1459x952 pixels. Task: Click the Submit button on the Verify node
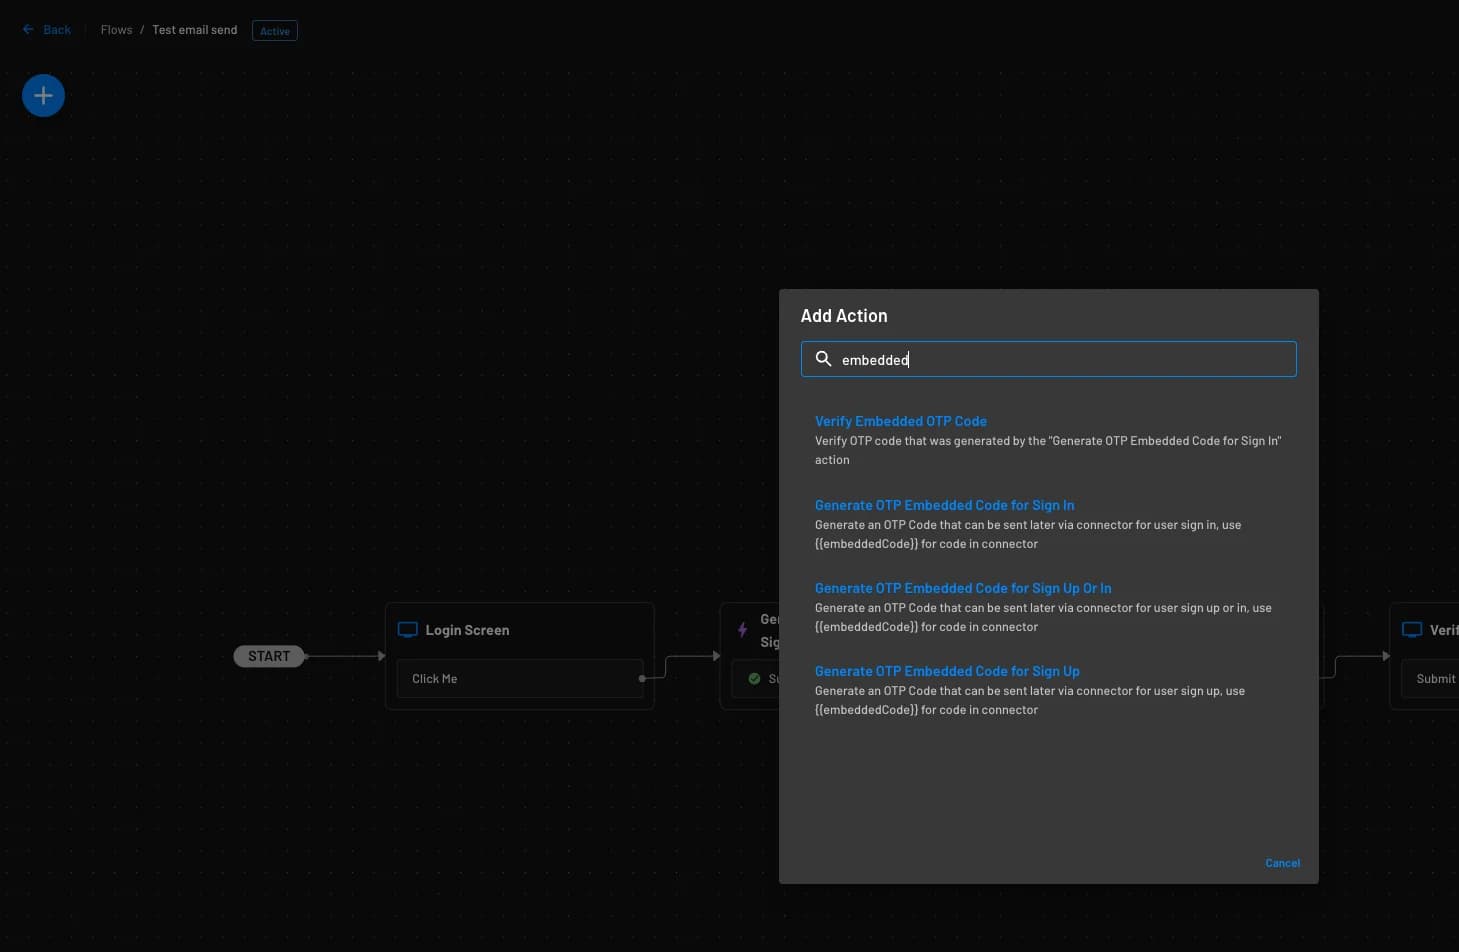(1435, 678)
